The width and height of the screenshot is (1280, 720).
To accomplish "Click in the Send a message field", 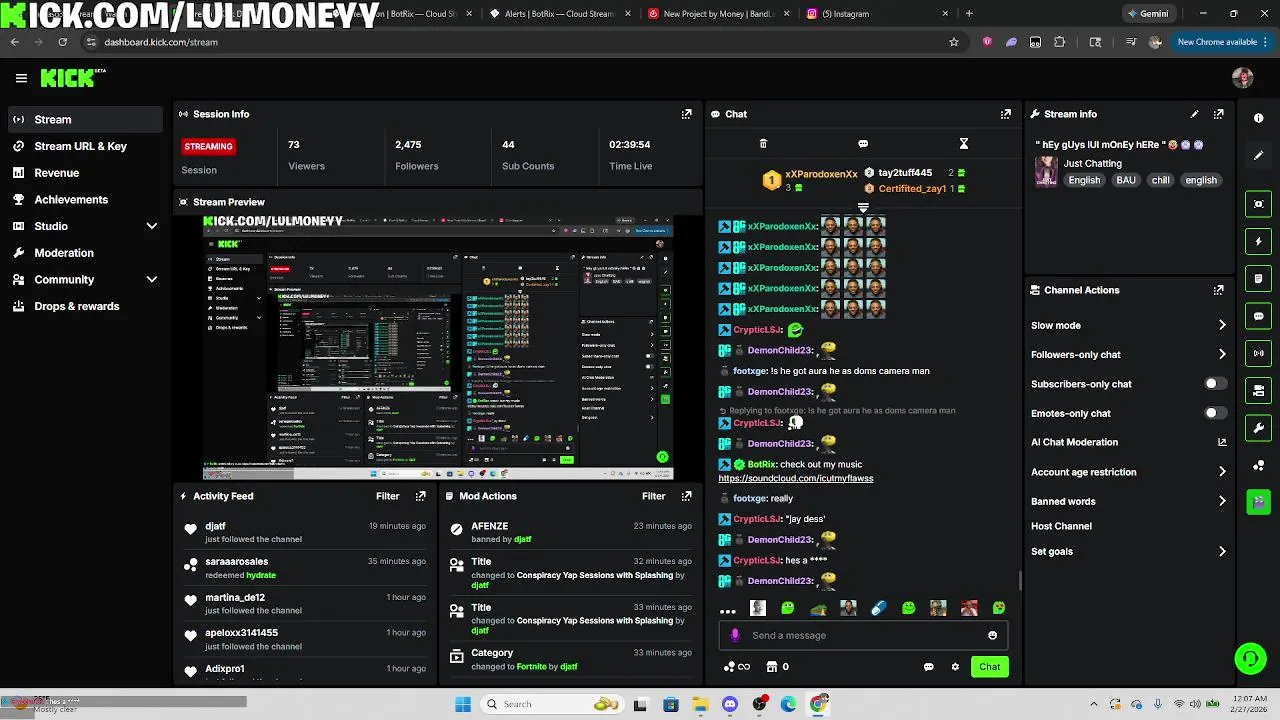I will pyautogui.click(x=863, y=635).
